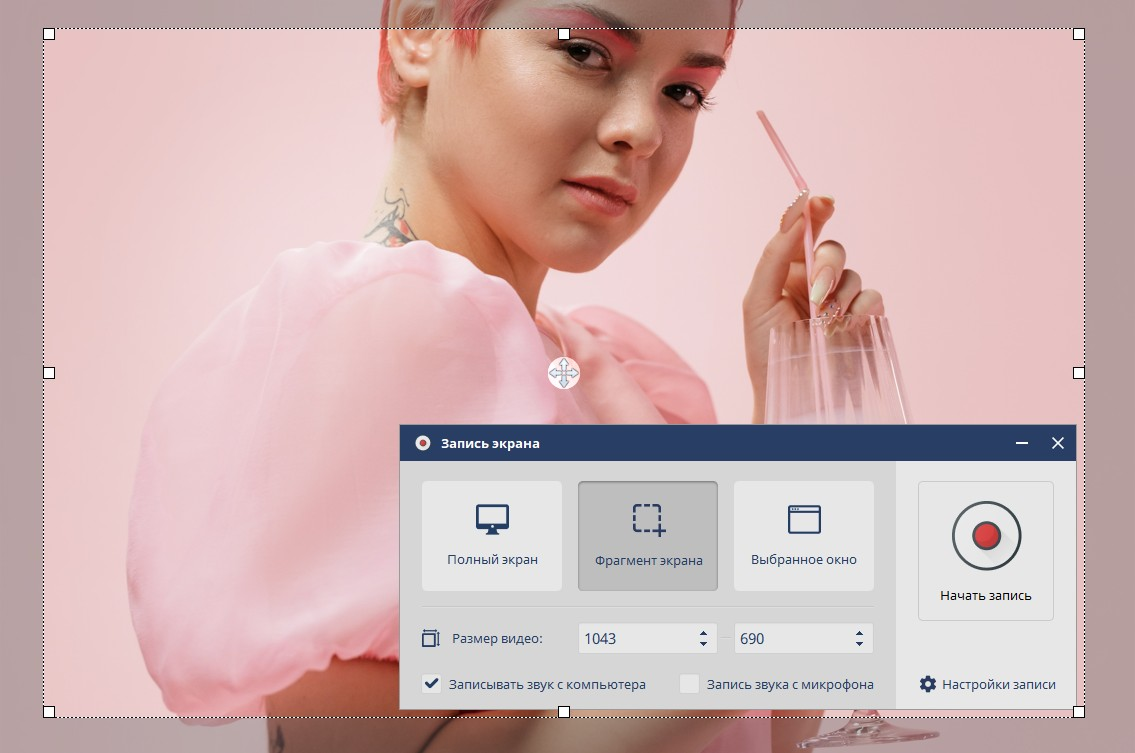Screen dimensions: 1135x753
Task: Decrease video height with the down arrow
Action: click(859, 644)
